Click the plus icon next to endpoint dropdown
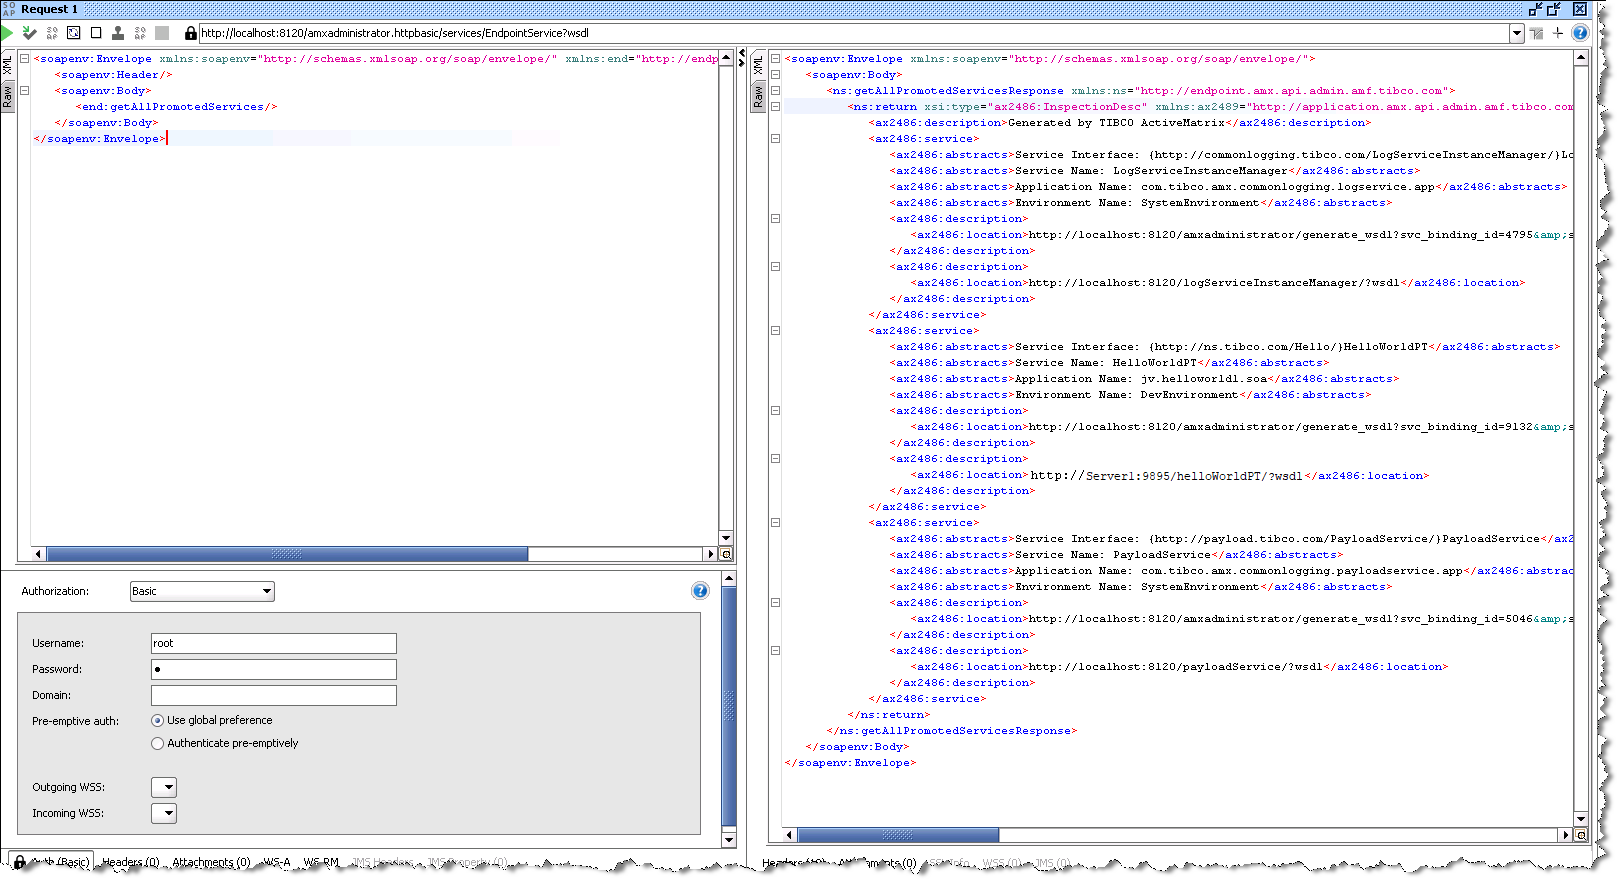Viewport: 1618px width, 879px height. [x=1558, y=33]
